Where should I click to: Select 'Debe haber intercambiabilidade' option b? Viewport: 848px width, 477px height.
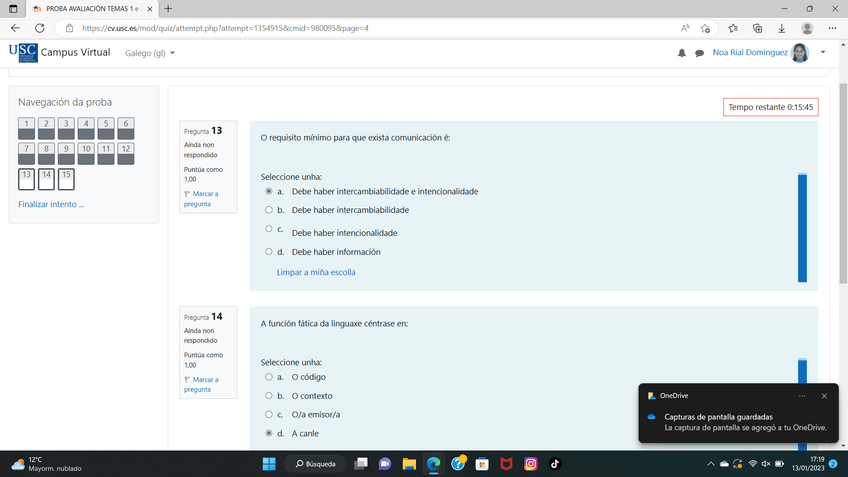(269, 210)
